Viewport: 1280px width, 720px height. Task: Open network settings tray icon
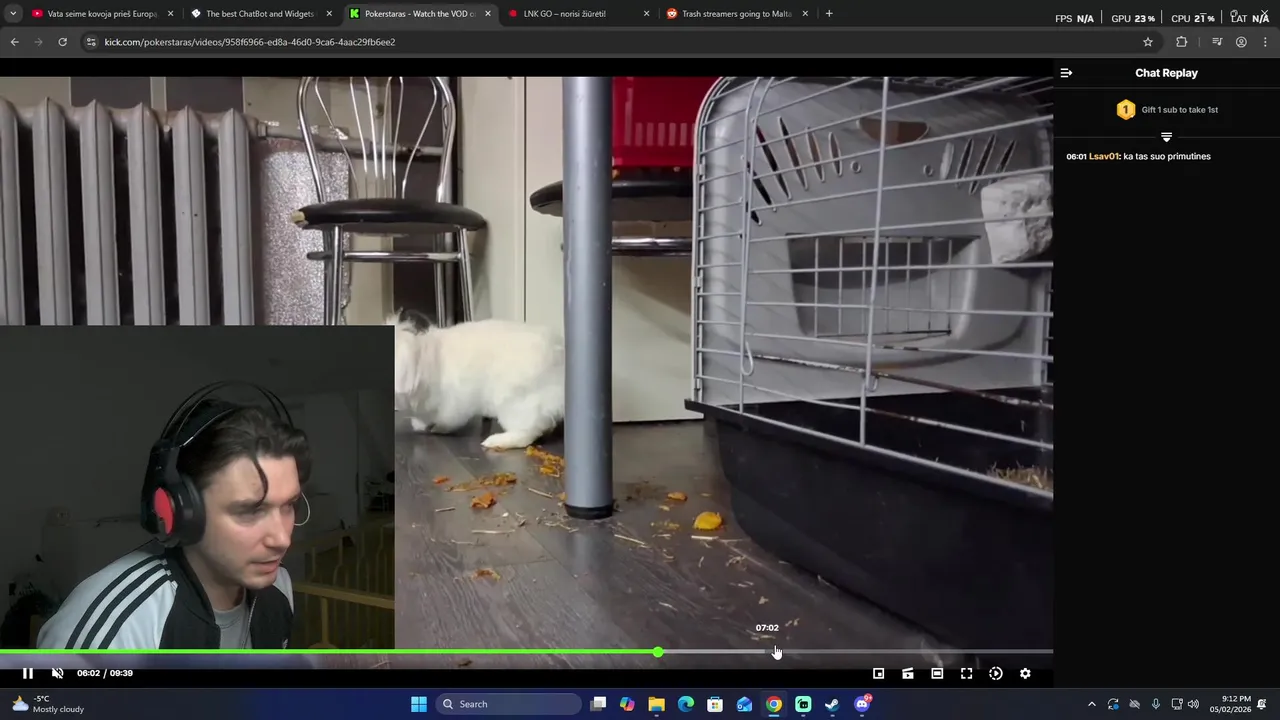(x=1177, y=704)
